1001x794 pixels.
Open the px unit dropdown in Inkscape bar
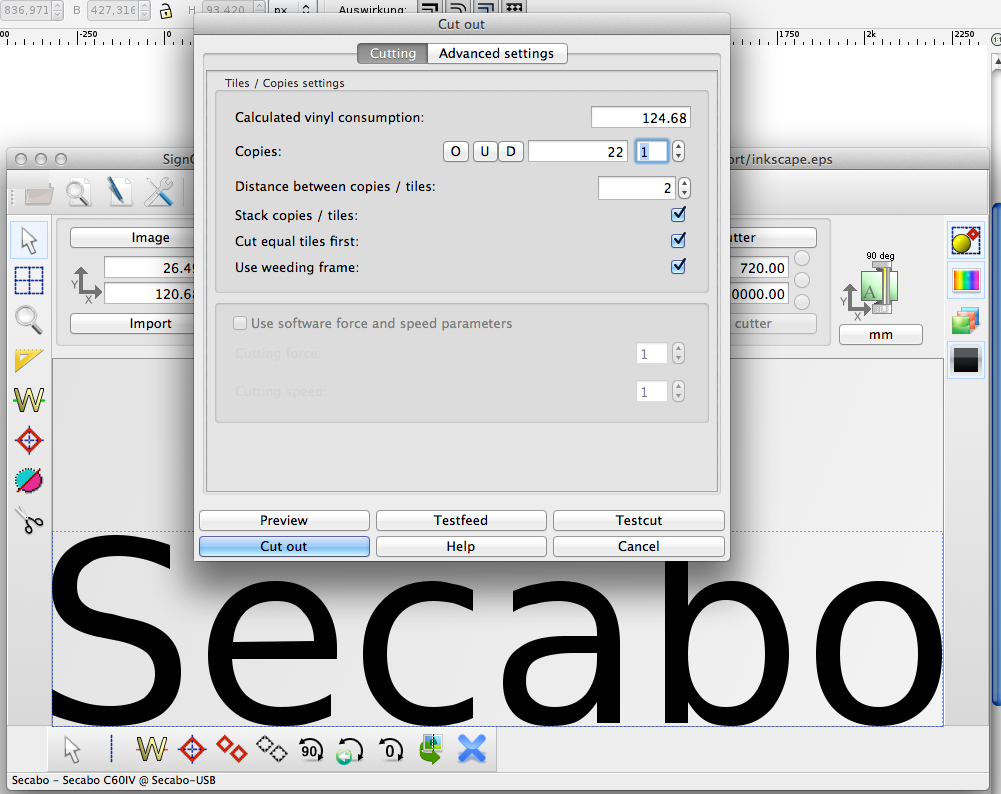pyautogui.click(x=292, y=9)
